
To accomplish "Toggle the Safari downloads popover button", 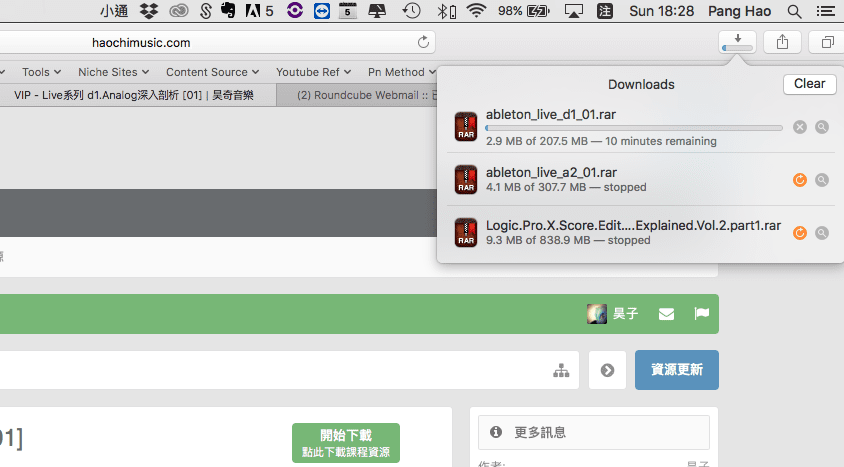I will point(737,42).
